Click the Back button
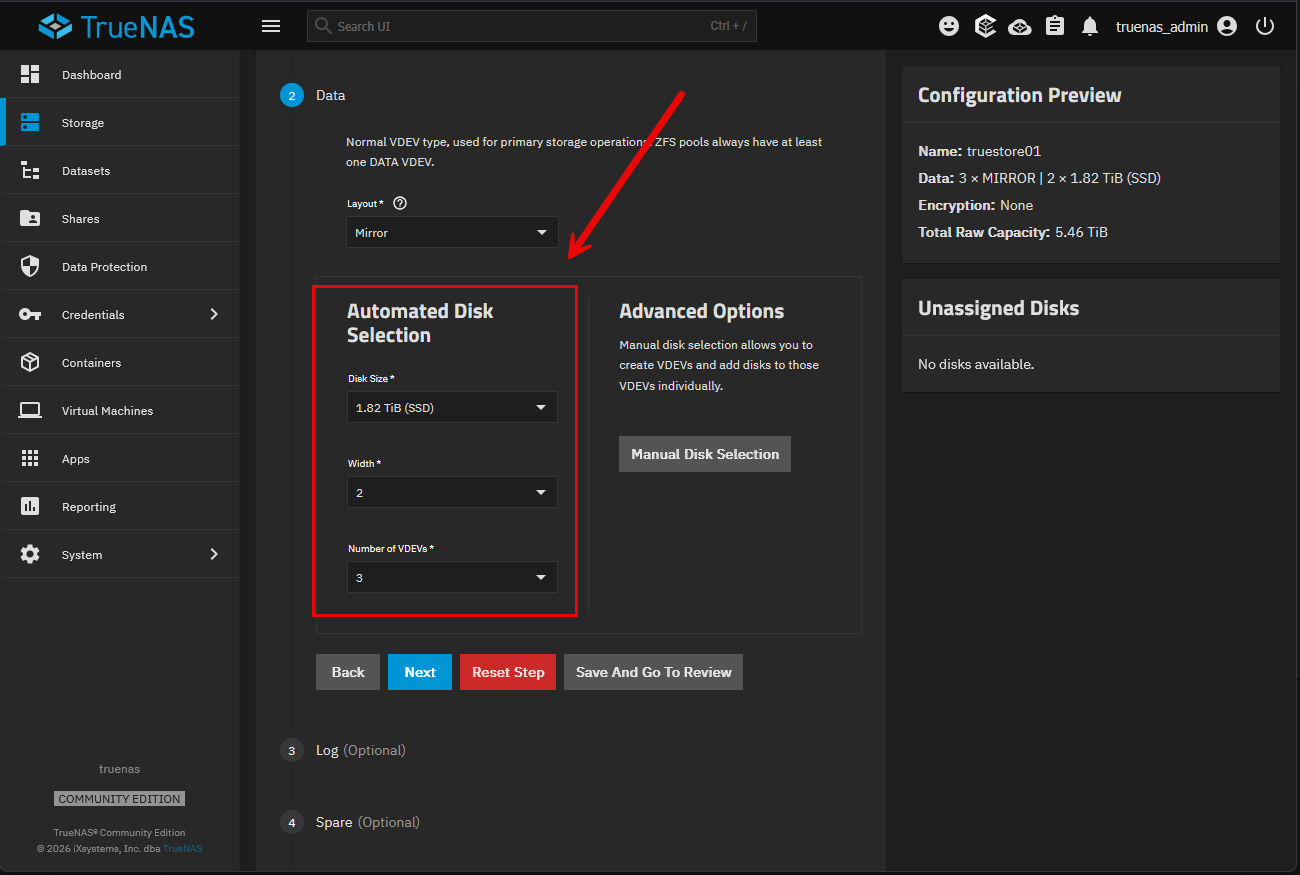Image resolution: width=1300 pixels, height=875 pixels. coord(348,672)
